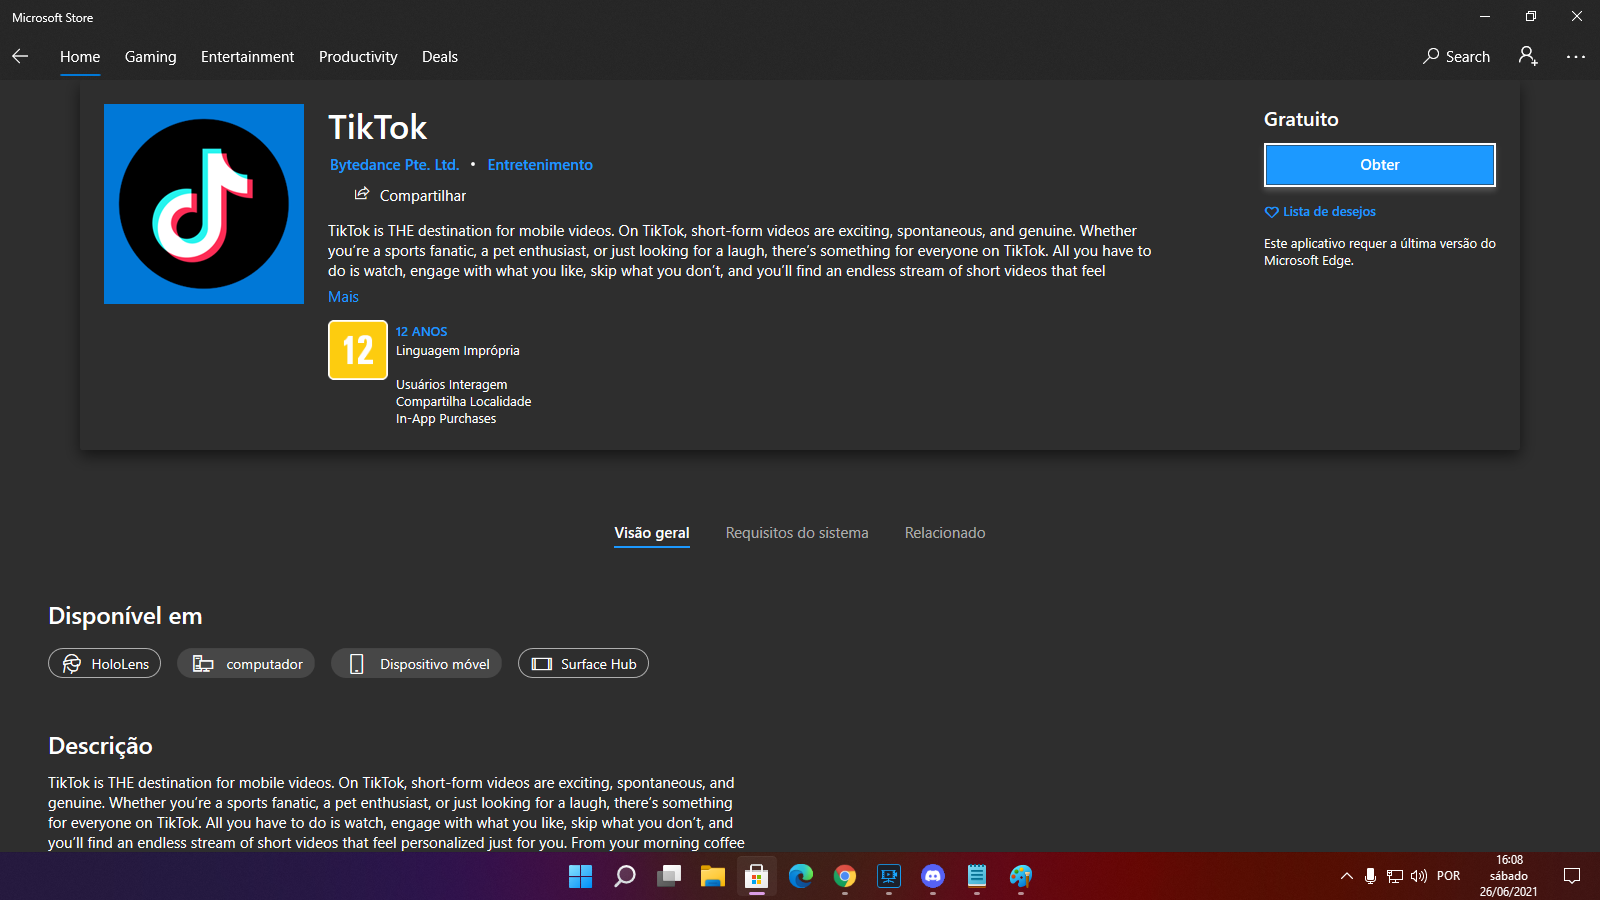Click the TikTok app title
Viewport: 1600px width, 900px height.
click(x=377, y=127)
